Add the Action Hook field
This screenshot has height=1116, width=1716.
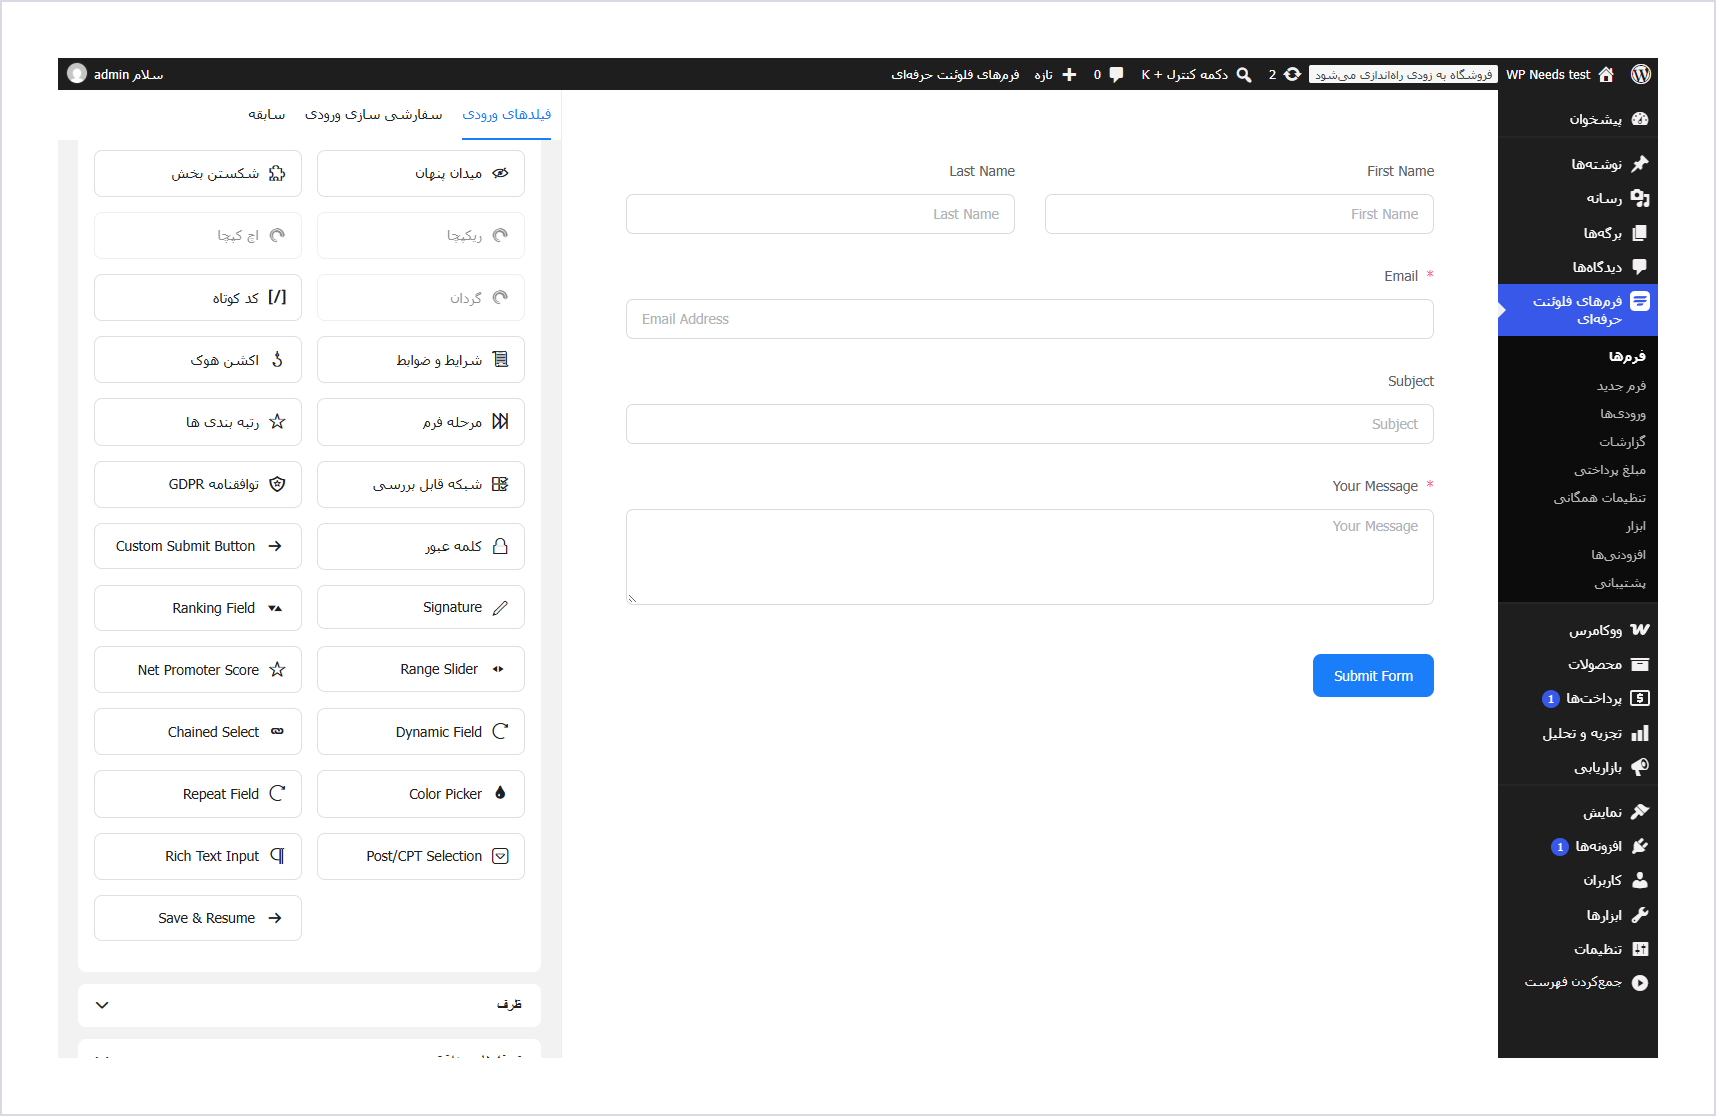[198, 359]
